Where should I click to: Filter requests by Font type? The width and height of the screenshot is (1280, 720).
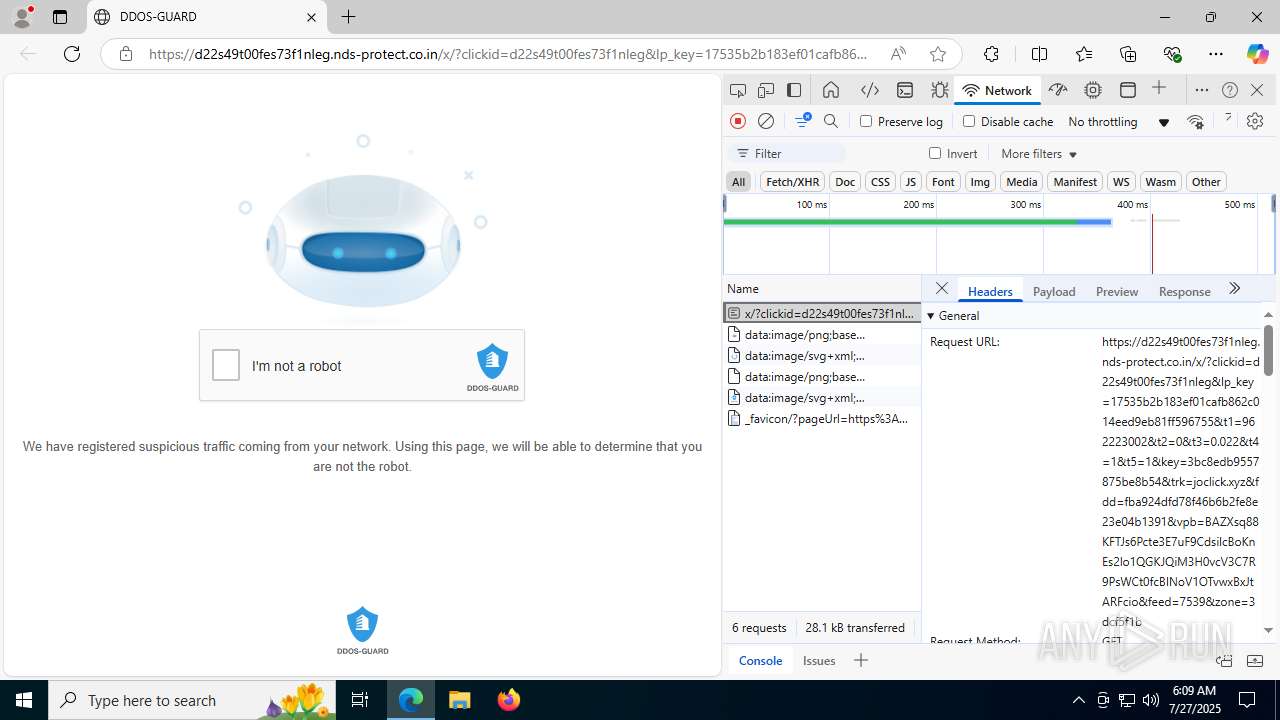(x=943, y=181)
